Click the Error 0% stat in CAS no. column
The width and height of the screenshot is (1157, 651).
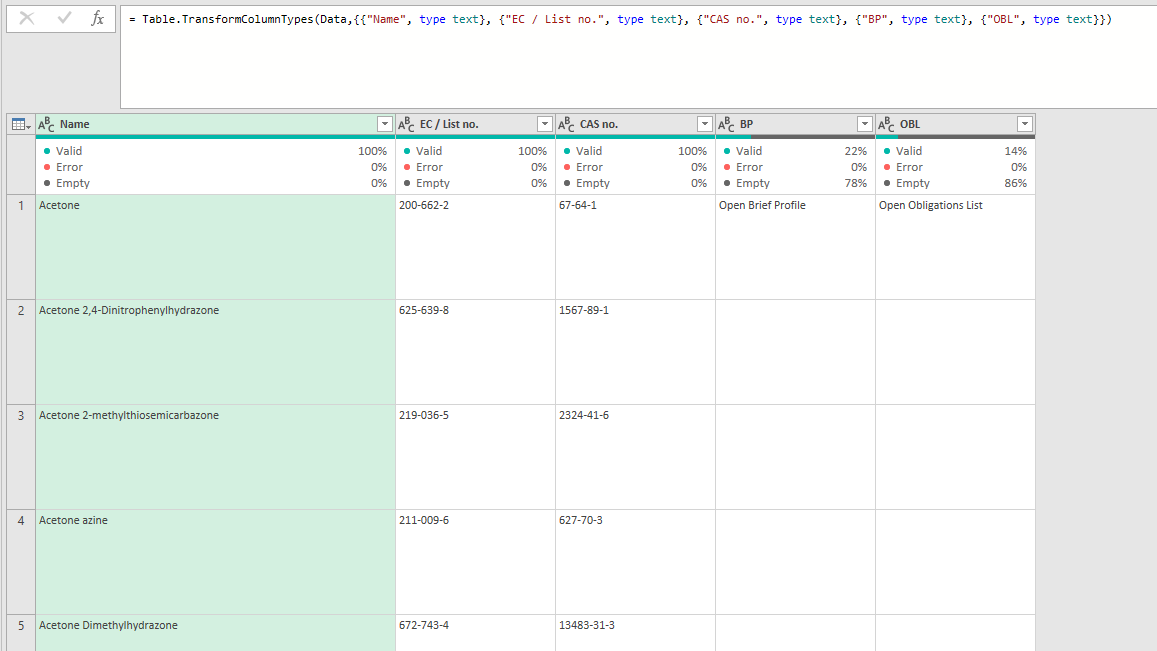coord(635,167)
